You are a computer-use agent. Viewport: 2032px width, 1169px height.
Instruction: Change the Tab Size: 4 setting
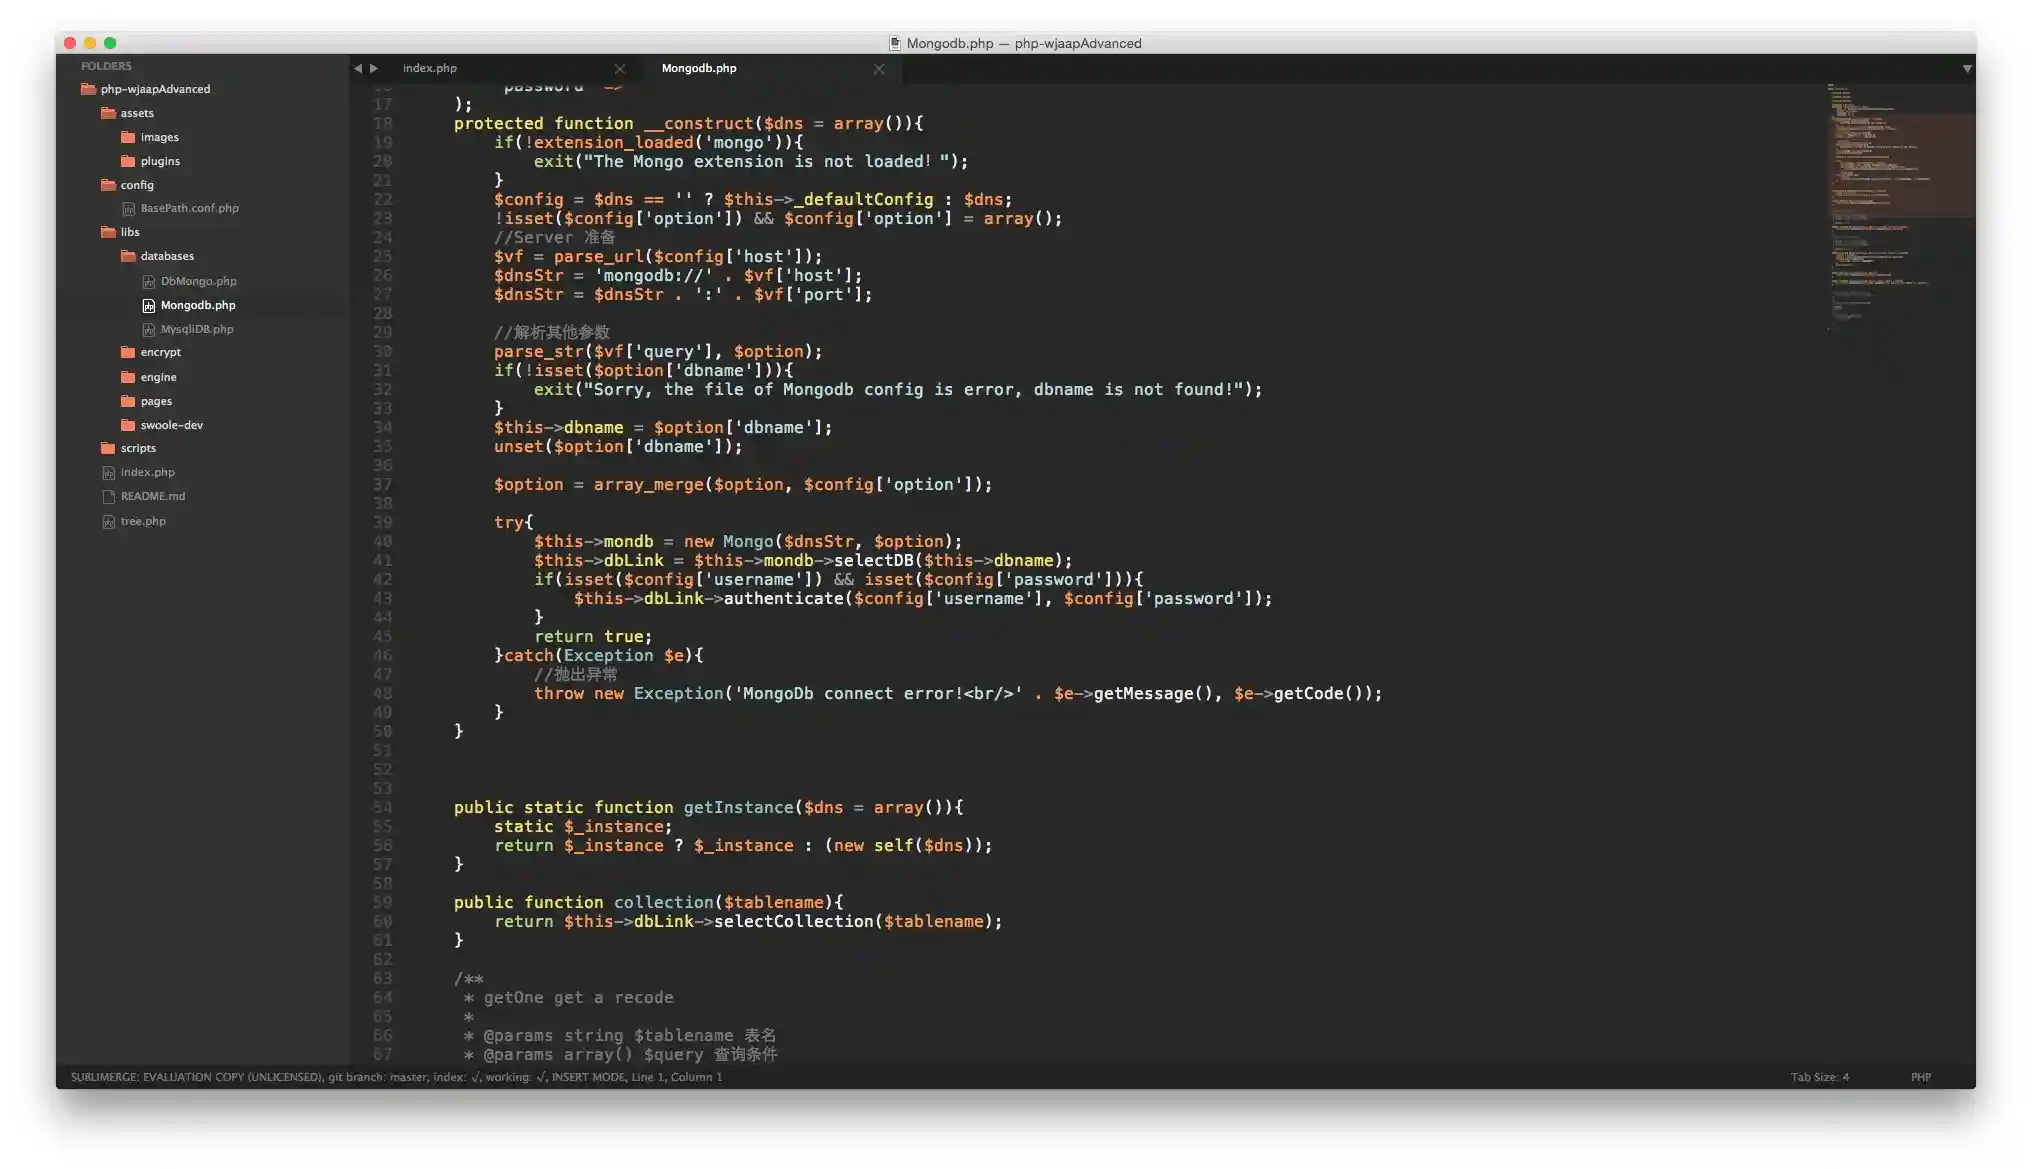point(1819,1077)
